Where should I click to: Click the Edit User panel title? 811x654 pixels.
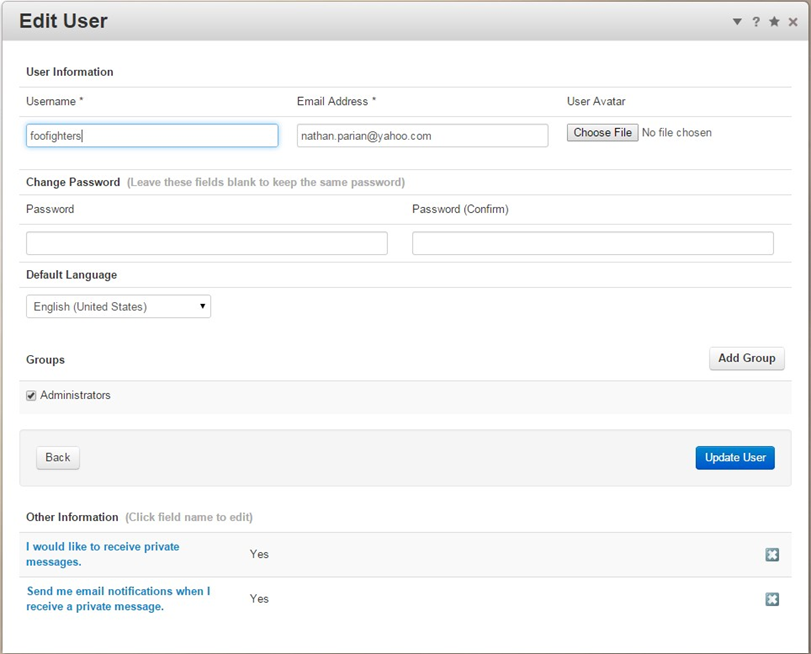(63, 21)
